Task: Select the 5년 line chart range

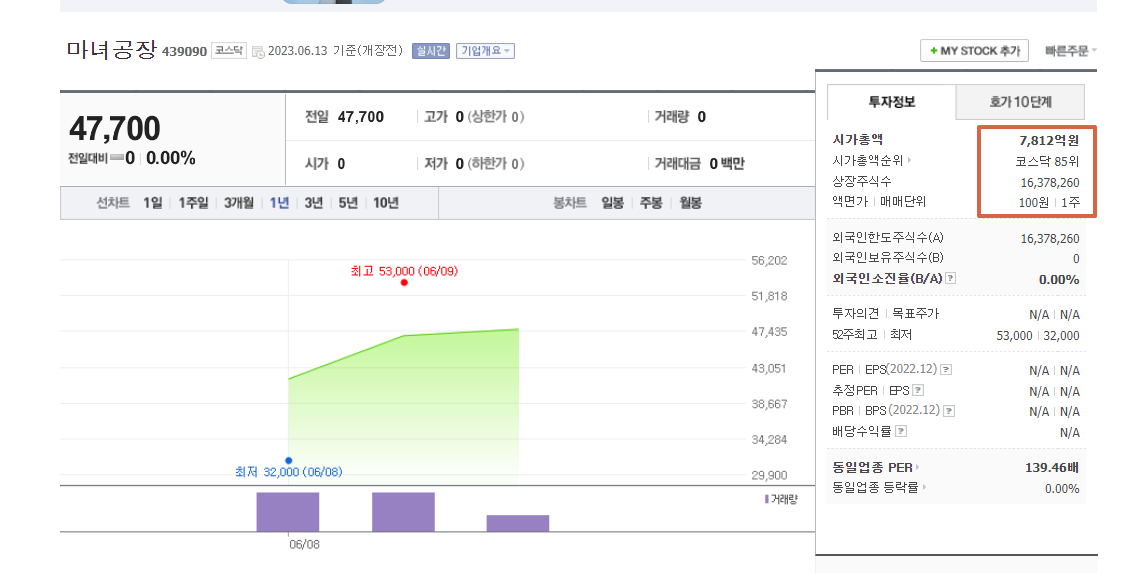Action: click(x=348, y=203)
